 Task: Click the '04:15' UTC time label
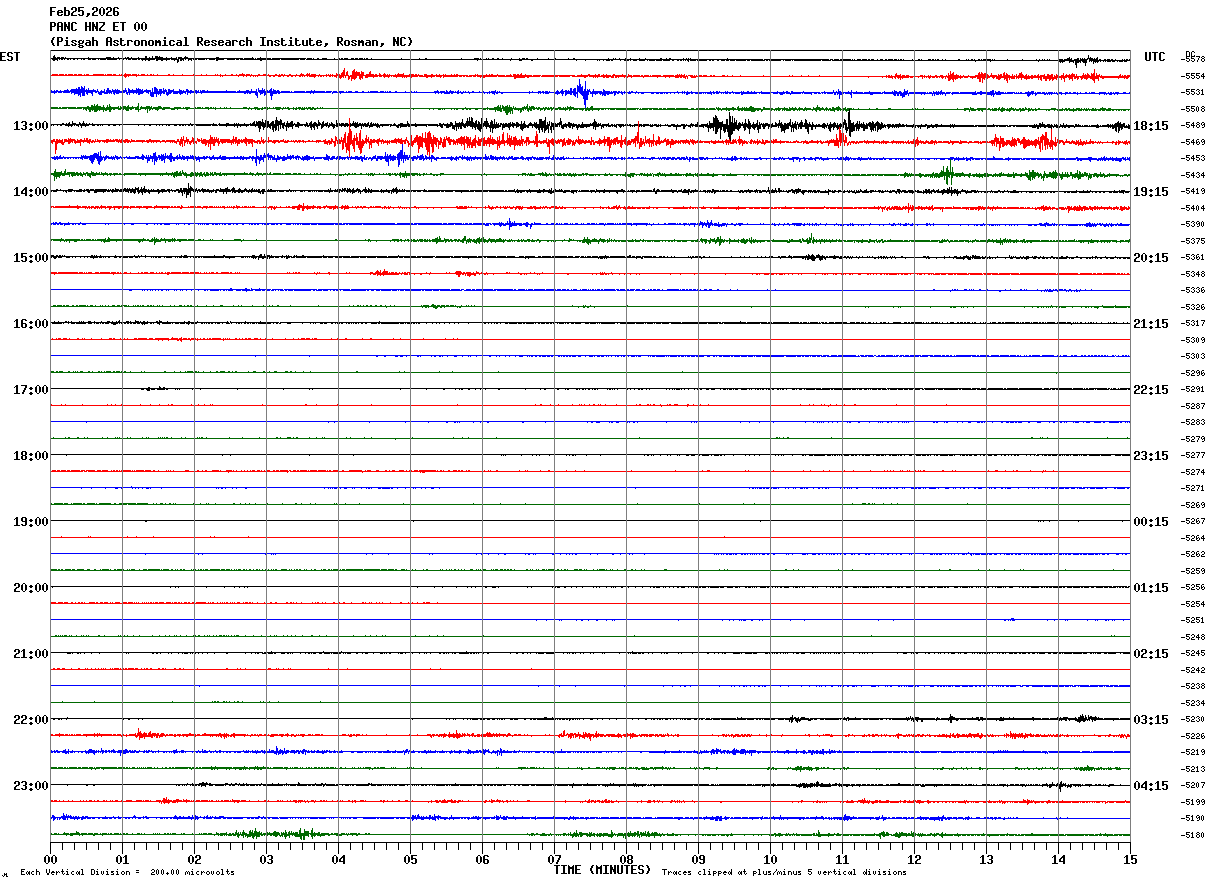(1151, 786)
